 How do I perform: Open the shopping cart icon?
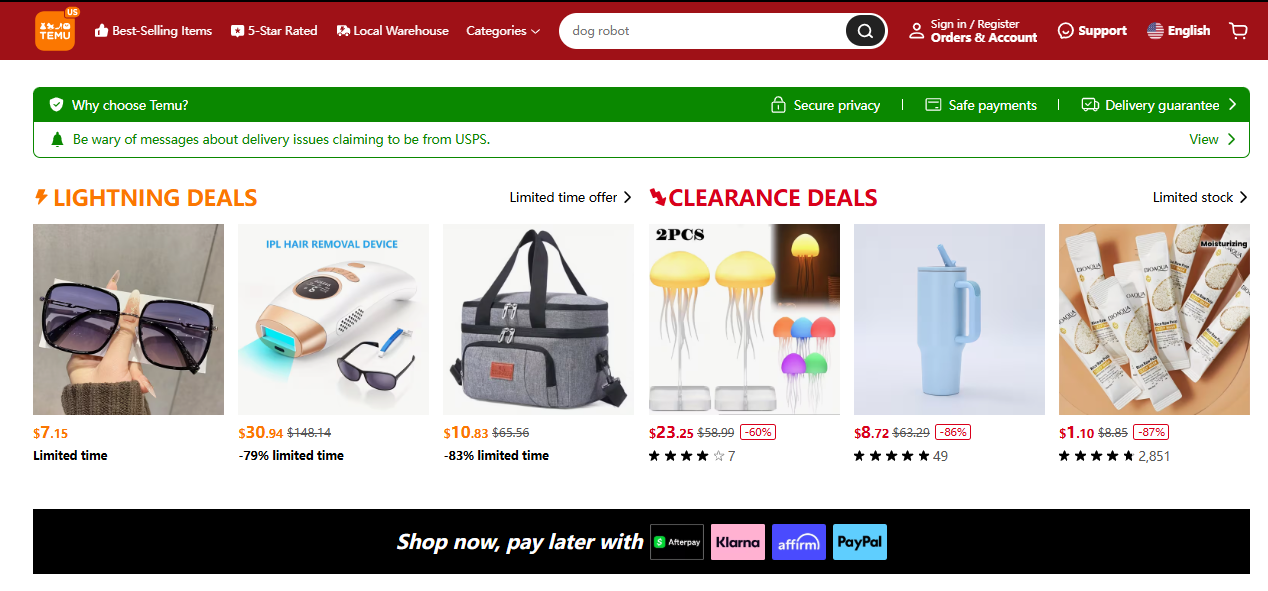pyautogui.click(x=1238, y=31)
